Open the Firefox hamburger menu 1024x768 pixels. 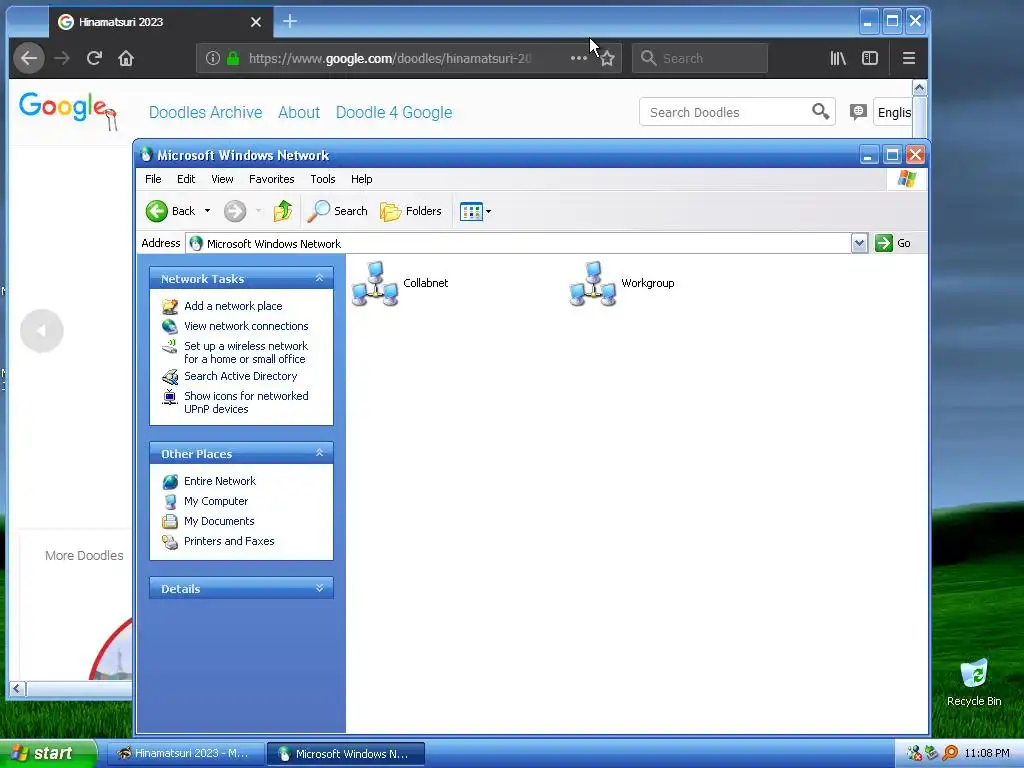[908, 58]
